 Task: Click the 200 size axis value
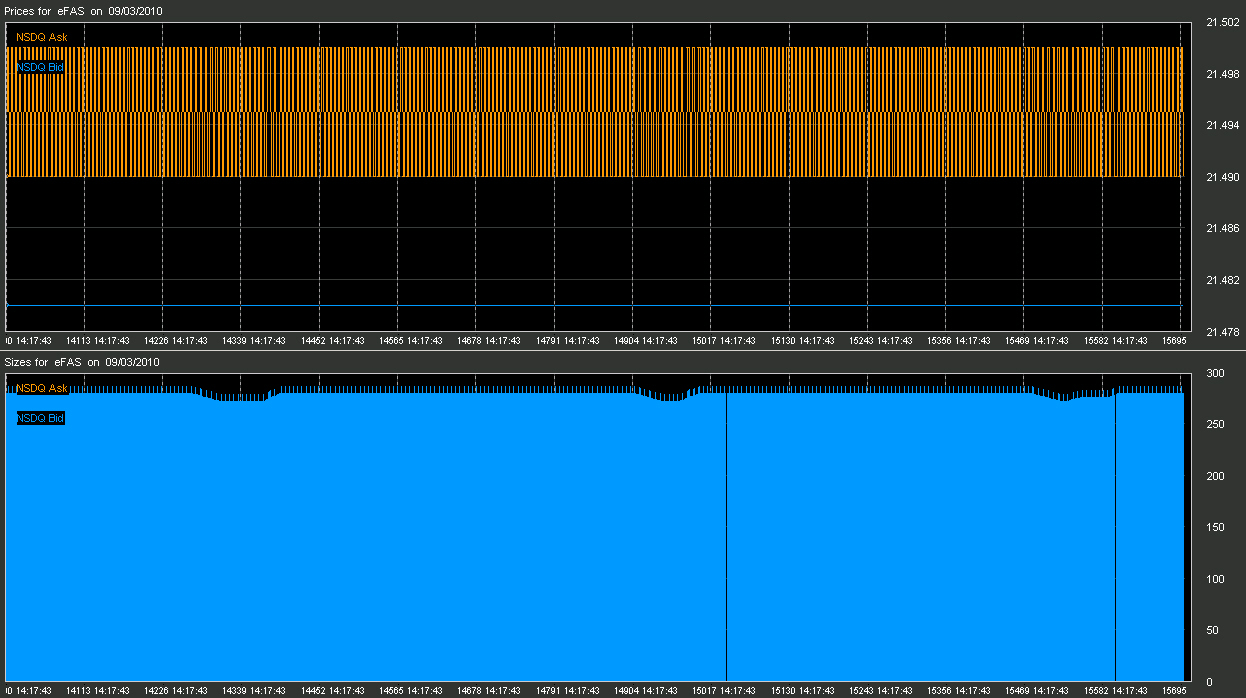coord(1215,476)
